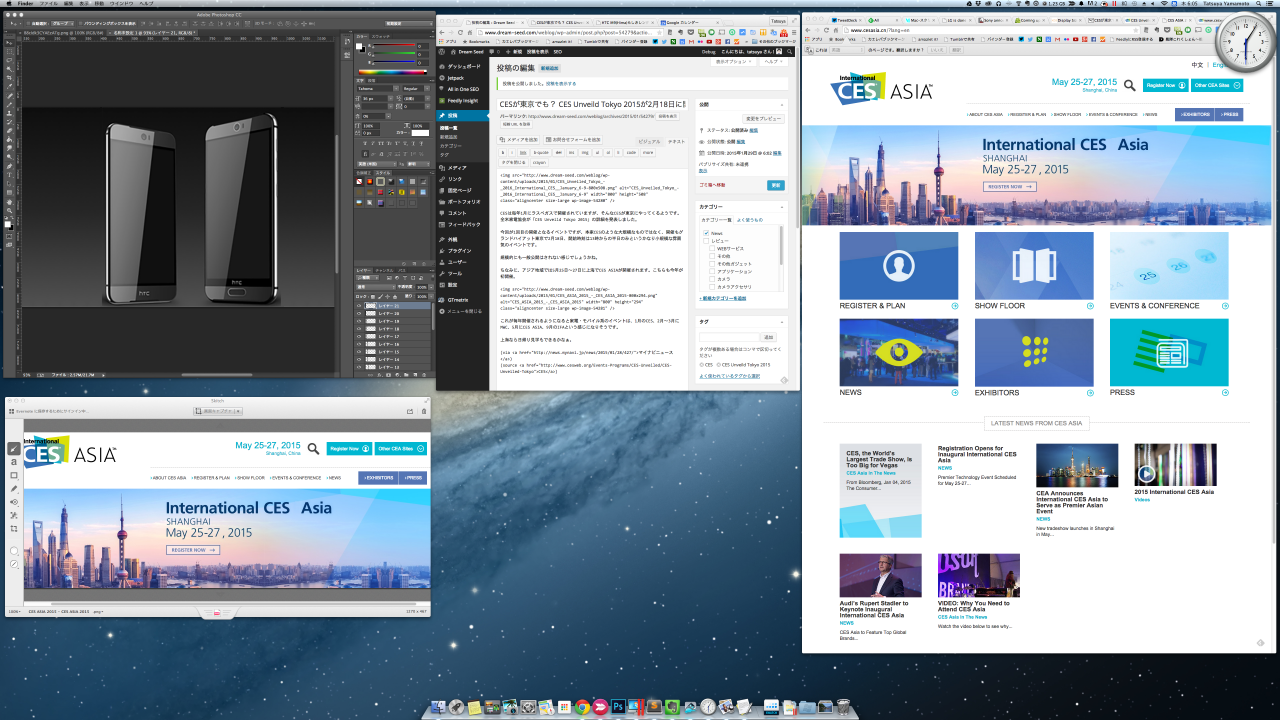Viewport: 1280px width, 720px height.
Task: Select the Move tool in Photoshop toolbar
Action: pos(9,43)
